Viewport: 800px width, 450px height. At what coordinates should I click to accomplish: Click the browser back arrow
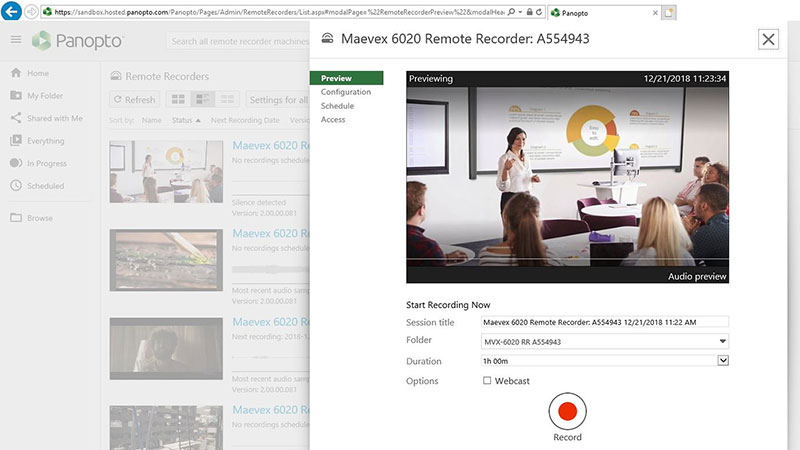[10, 13]
